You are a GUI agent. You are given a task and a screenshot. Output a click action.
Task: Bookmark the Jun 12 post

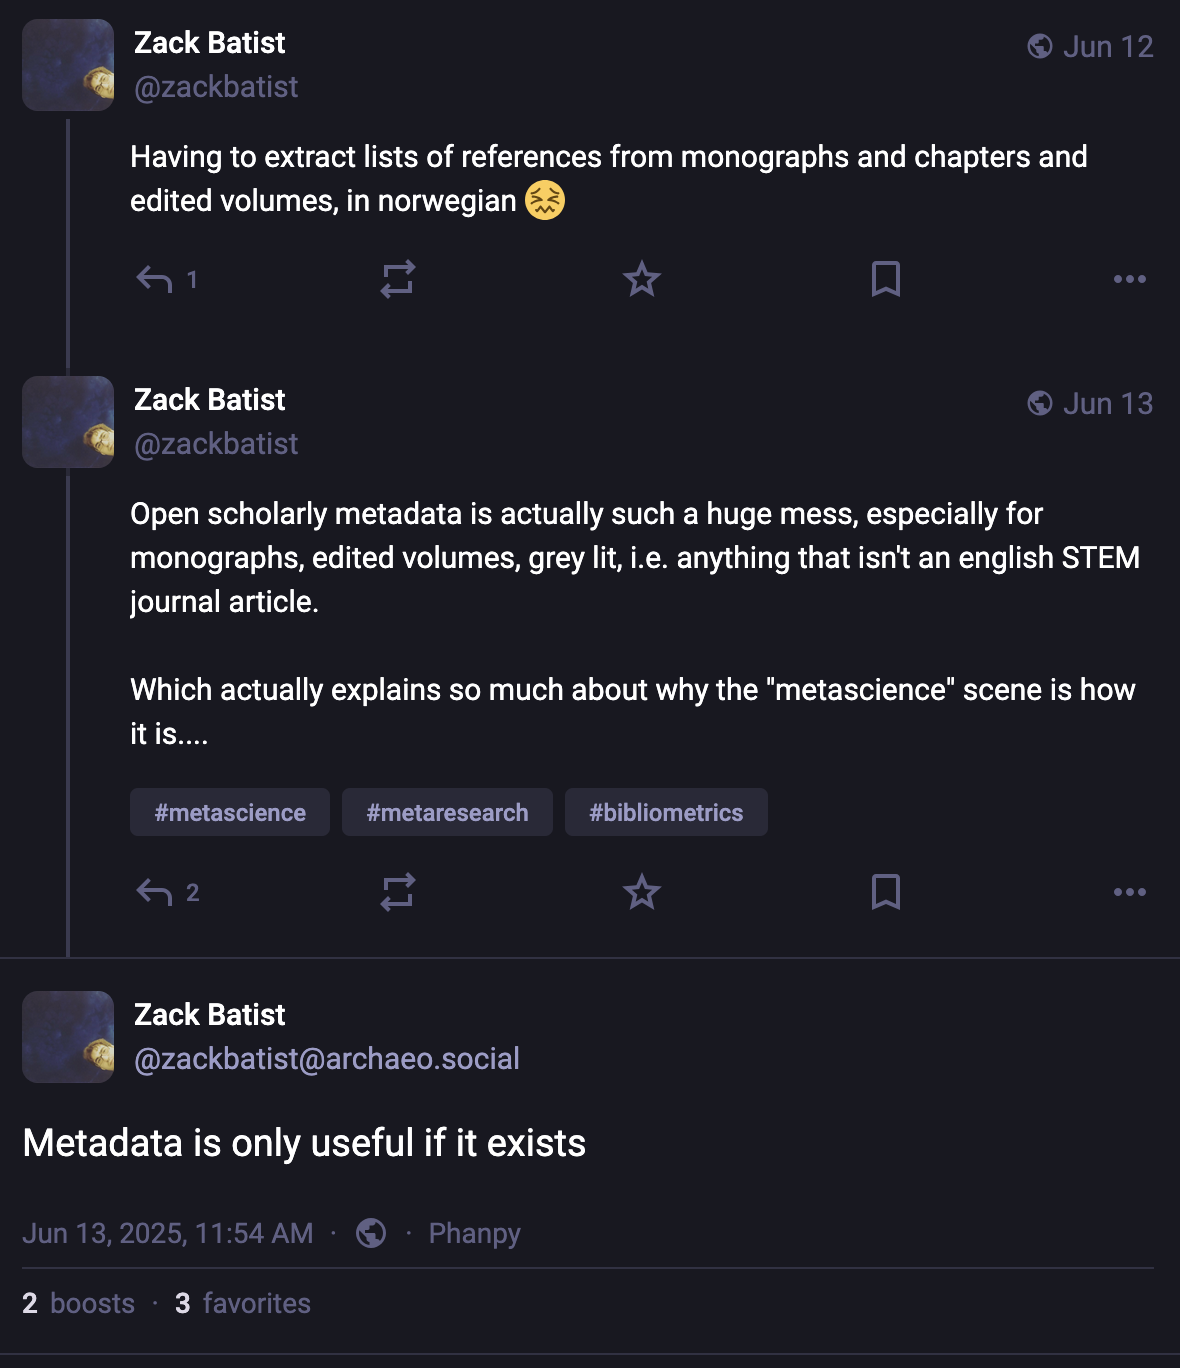[x=886, y=279]
